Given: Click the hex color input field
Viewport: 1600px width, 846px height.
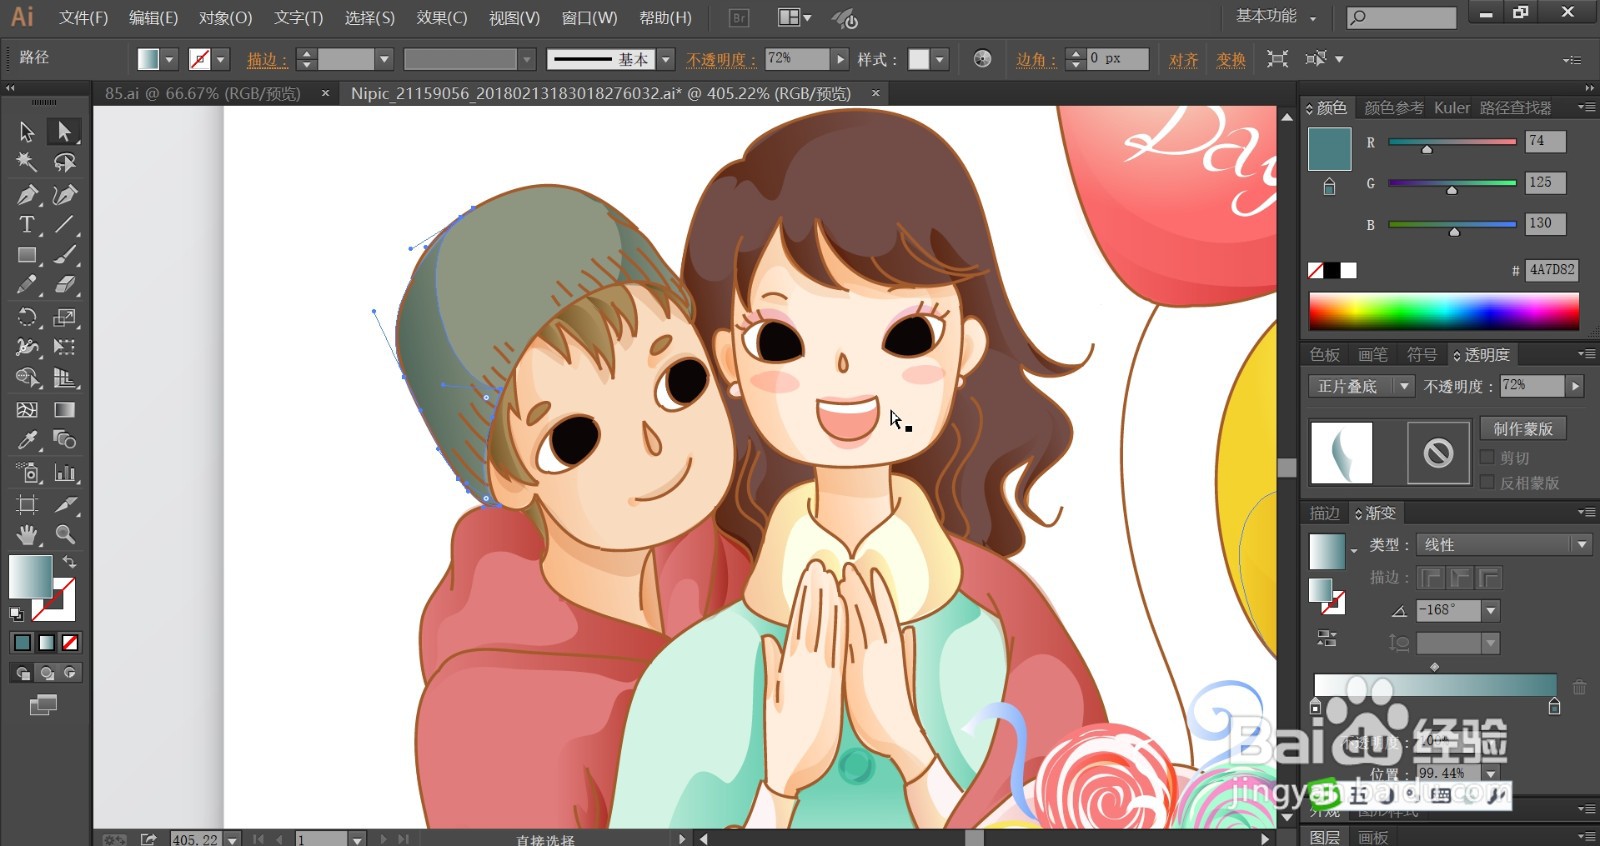Looking at the screenshot, I should [1552, 270].
